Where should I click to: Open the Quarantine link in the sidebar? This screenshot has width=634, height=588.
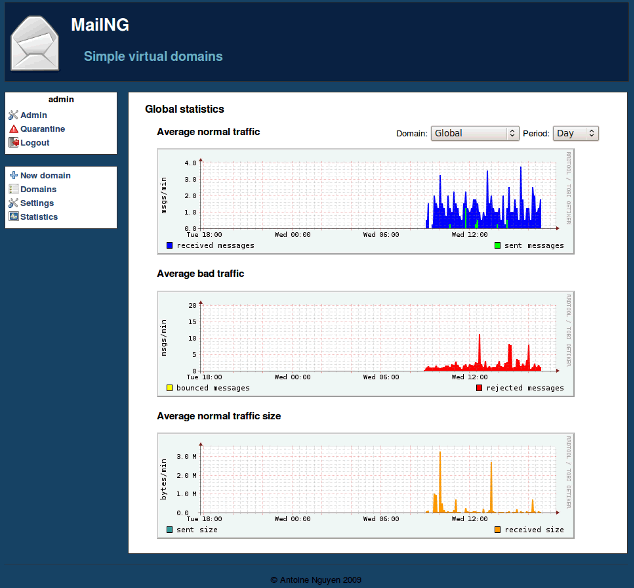coord(43,129)
